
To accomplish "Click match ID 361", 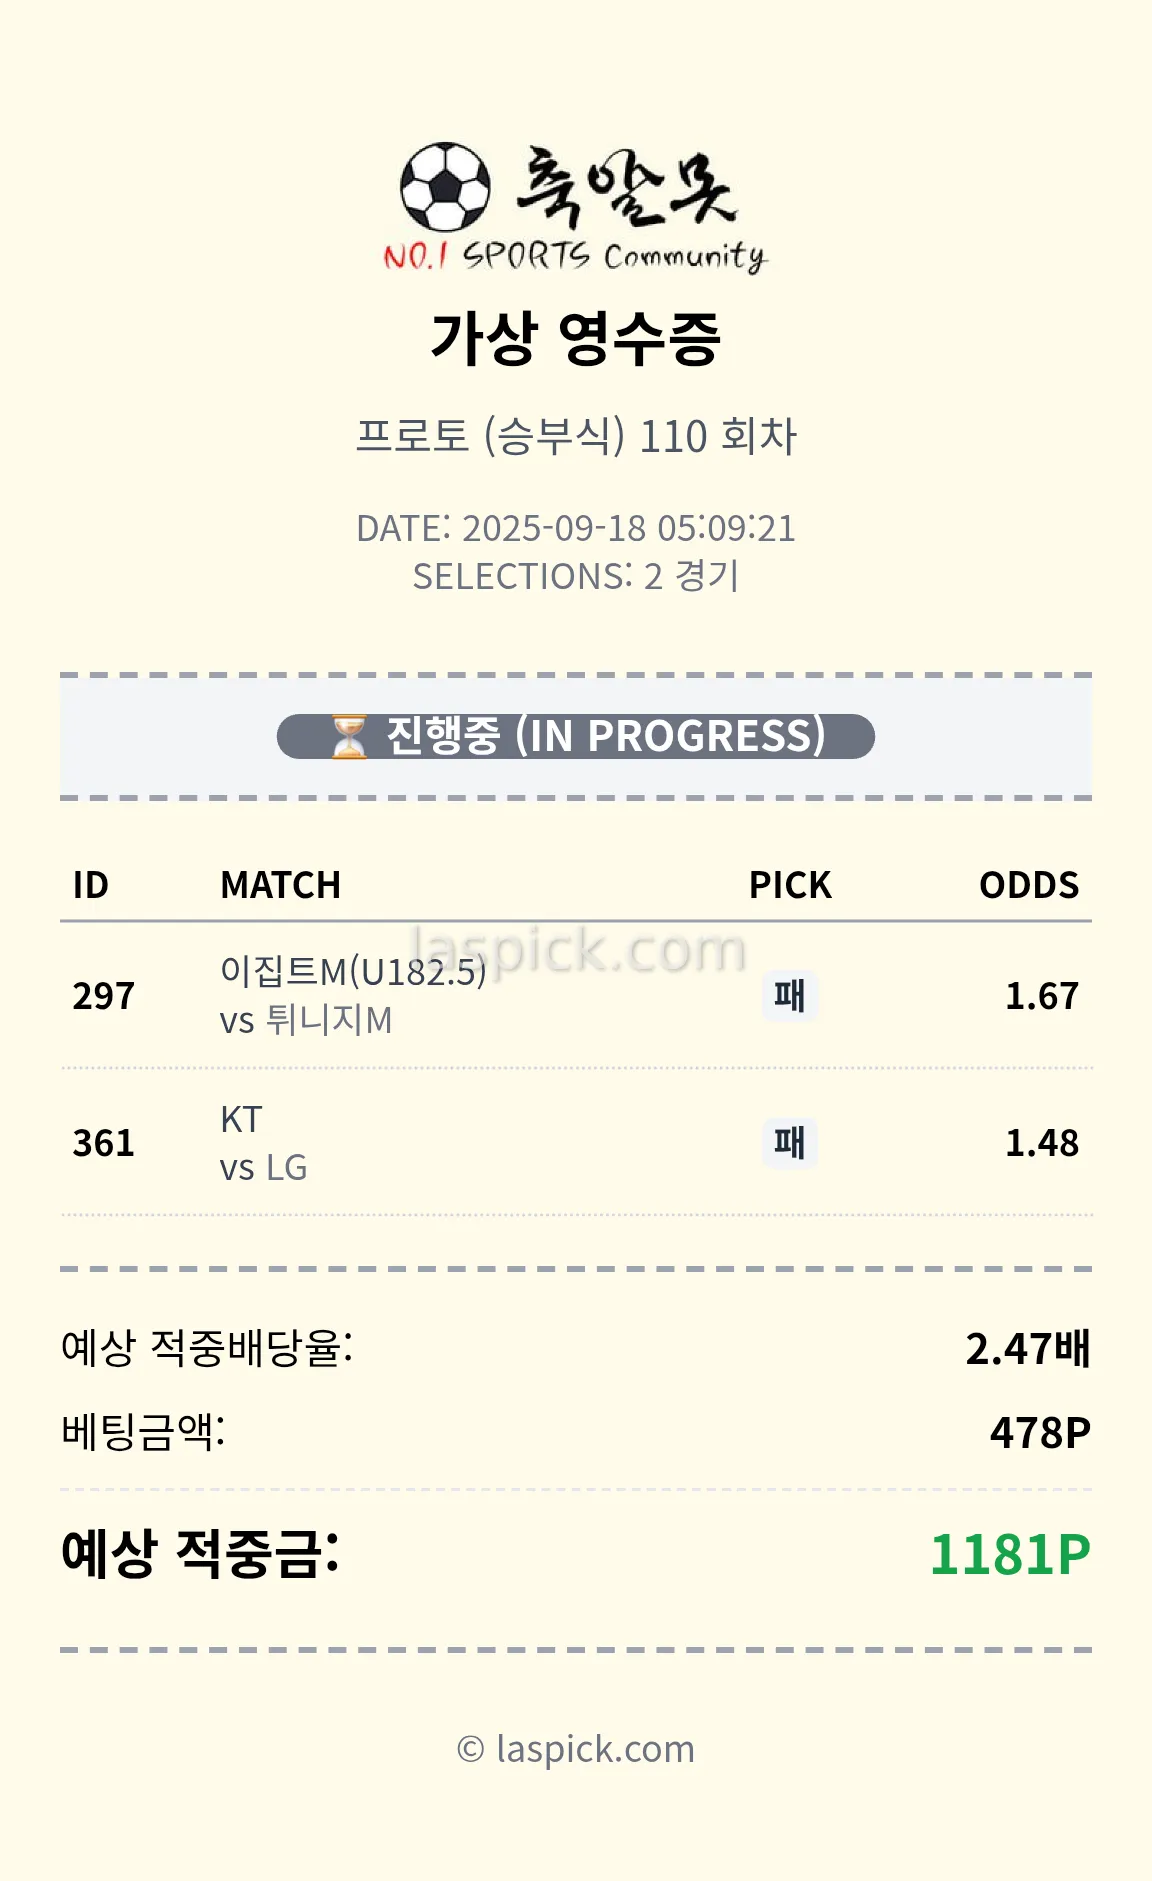I will pos(103,1143).
